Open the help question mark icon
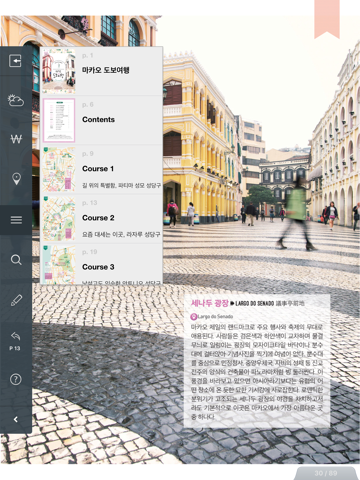The height and width of the screenshot is (480, 360). click(16, 379)
